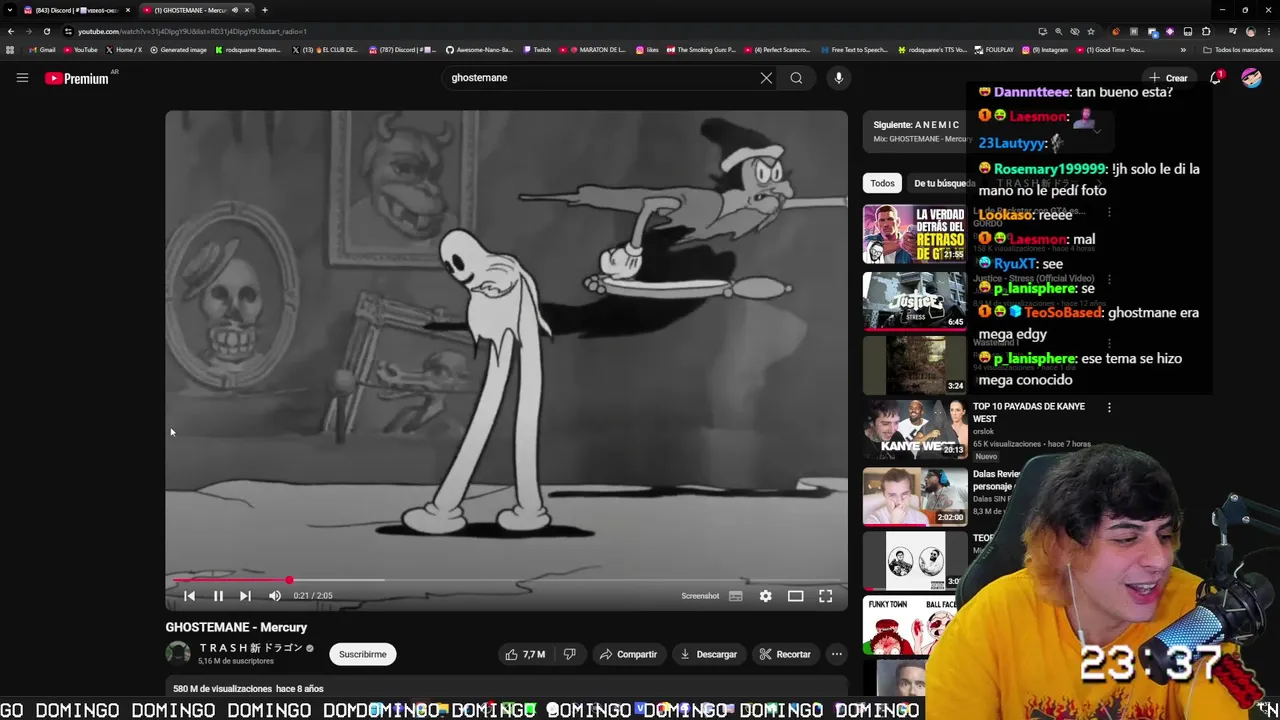
Task: Open the YouTube guide hamburger menu
Action: click(x=22, y=78)
